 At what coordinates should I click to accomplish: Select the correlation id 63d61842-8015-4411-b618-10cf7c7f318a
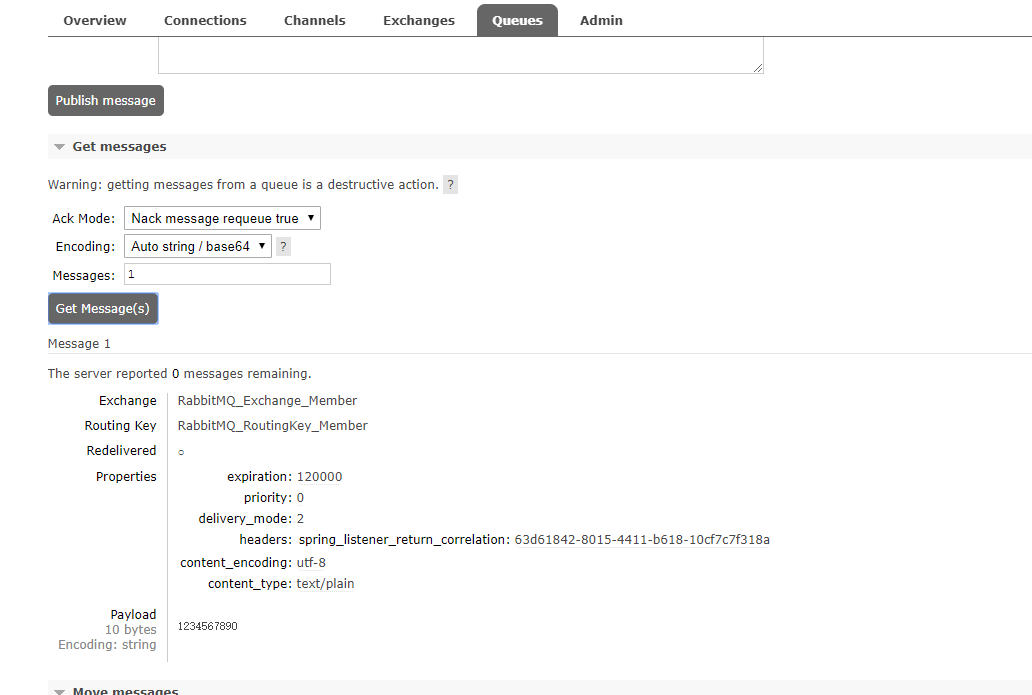pos(642,540)
